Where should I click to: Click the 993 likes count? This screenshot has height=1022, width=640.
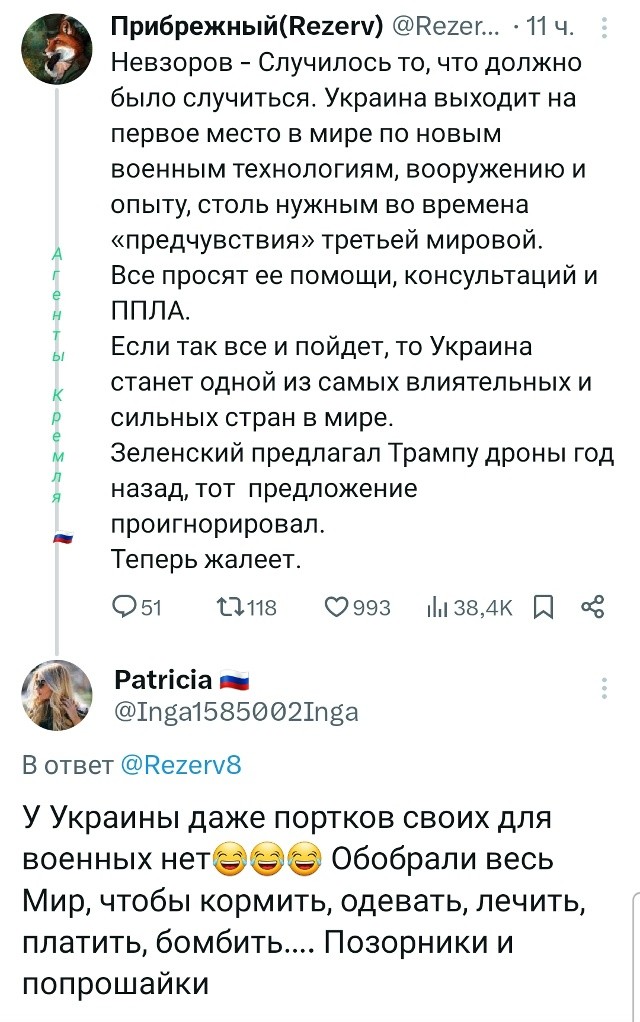point(372,607)
